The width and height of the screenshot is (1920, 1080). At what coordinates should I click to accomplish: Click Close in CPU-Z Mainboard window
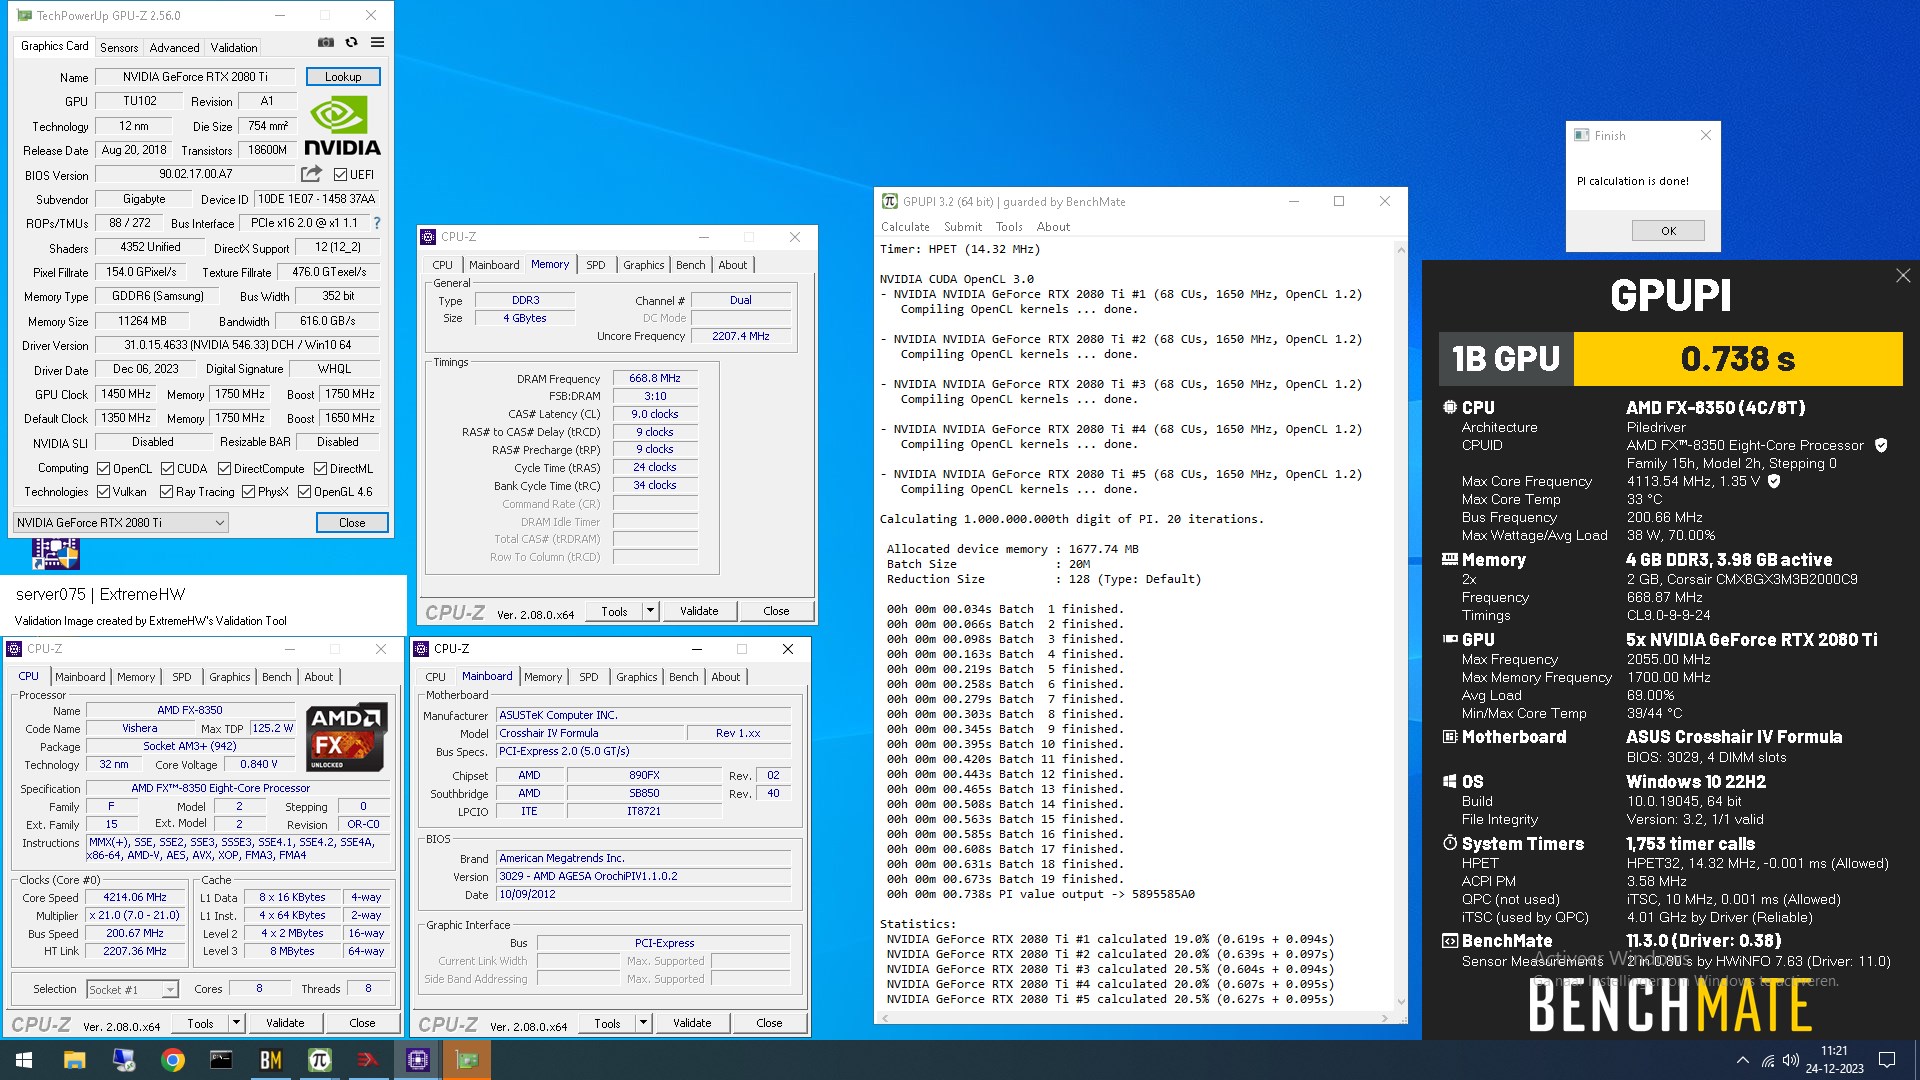(769, 1023)
